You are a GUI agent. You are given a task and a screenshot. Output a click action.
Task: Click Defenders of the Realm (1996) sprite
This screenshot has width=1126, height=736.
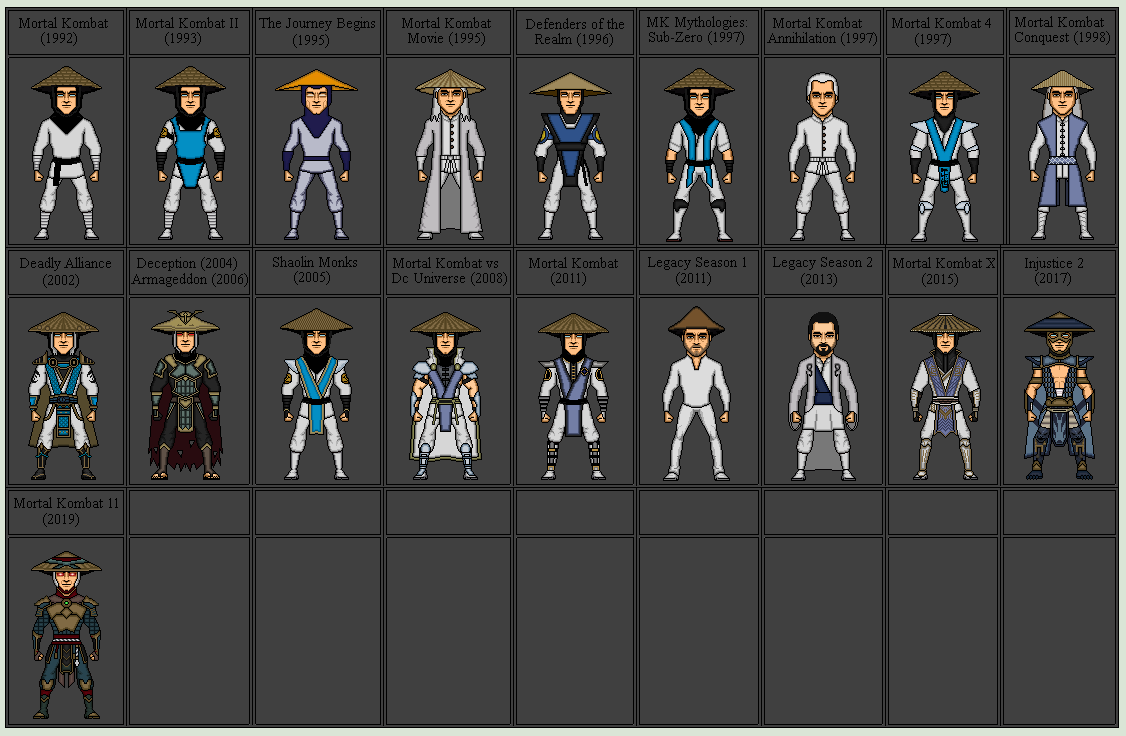(x=570, y=156)
